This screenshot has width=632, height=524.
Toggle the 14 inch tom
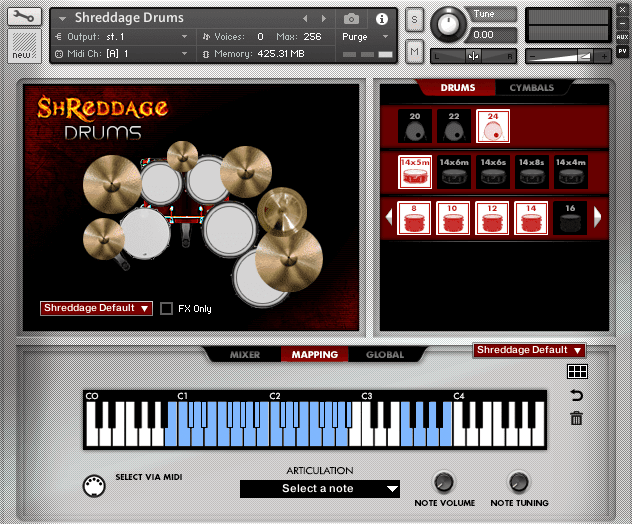tap(531, 218)
